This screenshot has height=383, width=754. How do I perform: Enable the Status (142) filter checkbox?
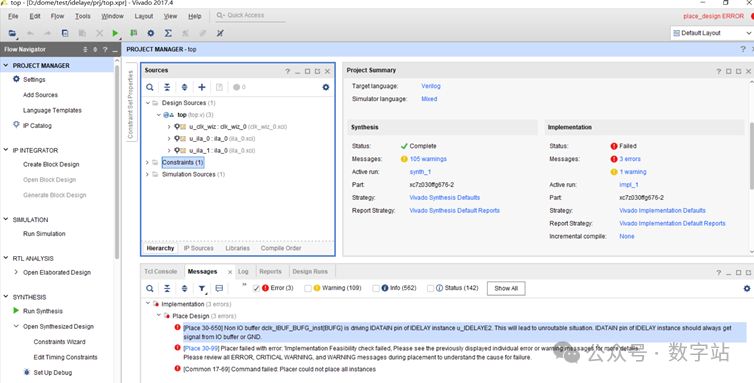[430, 288]
